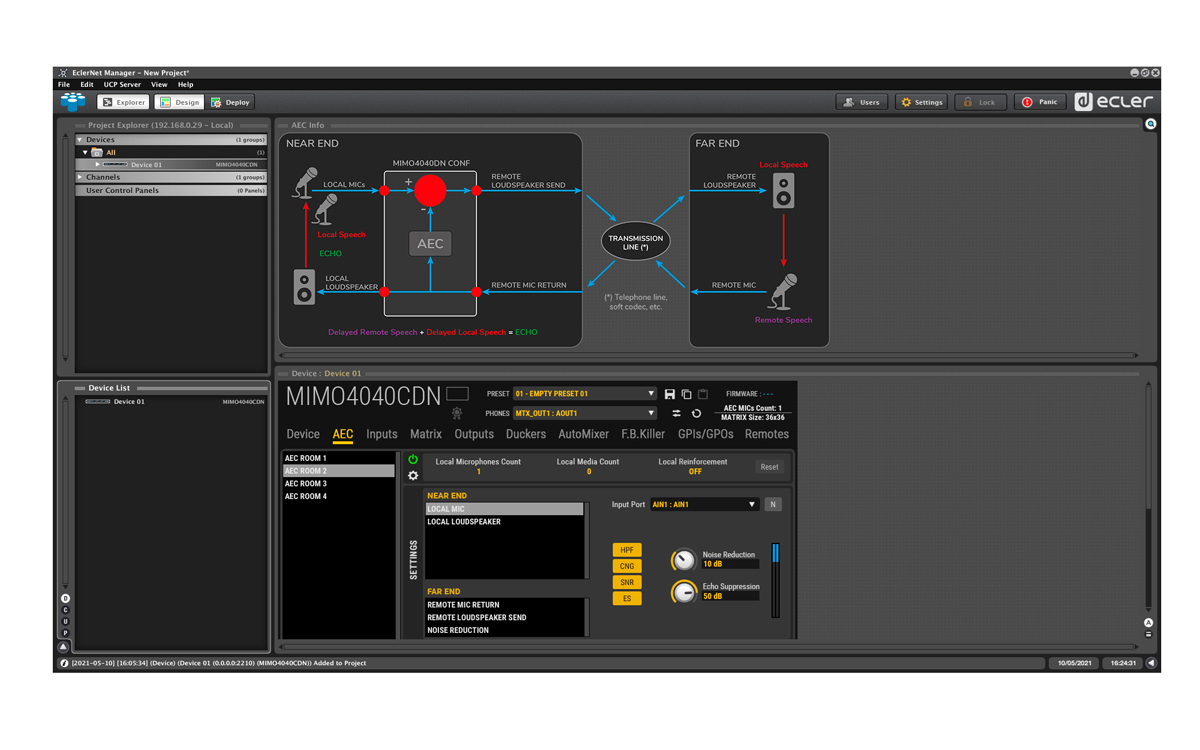
Task: Open the File menu
Action: (64, 85)
